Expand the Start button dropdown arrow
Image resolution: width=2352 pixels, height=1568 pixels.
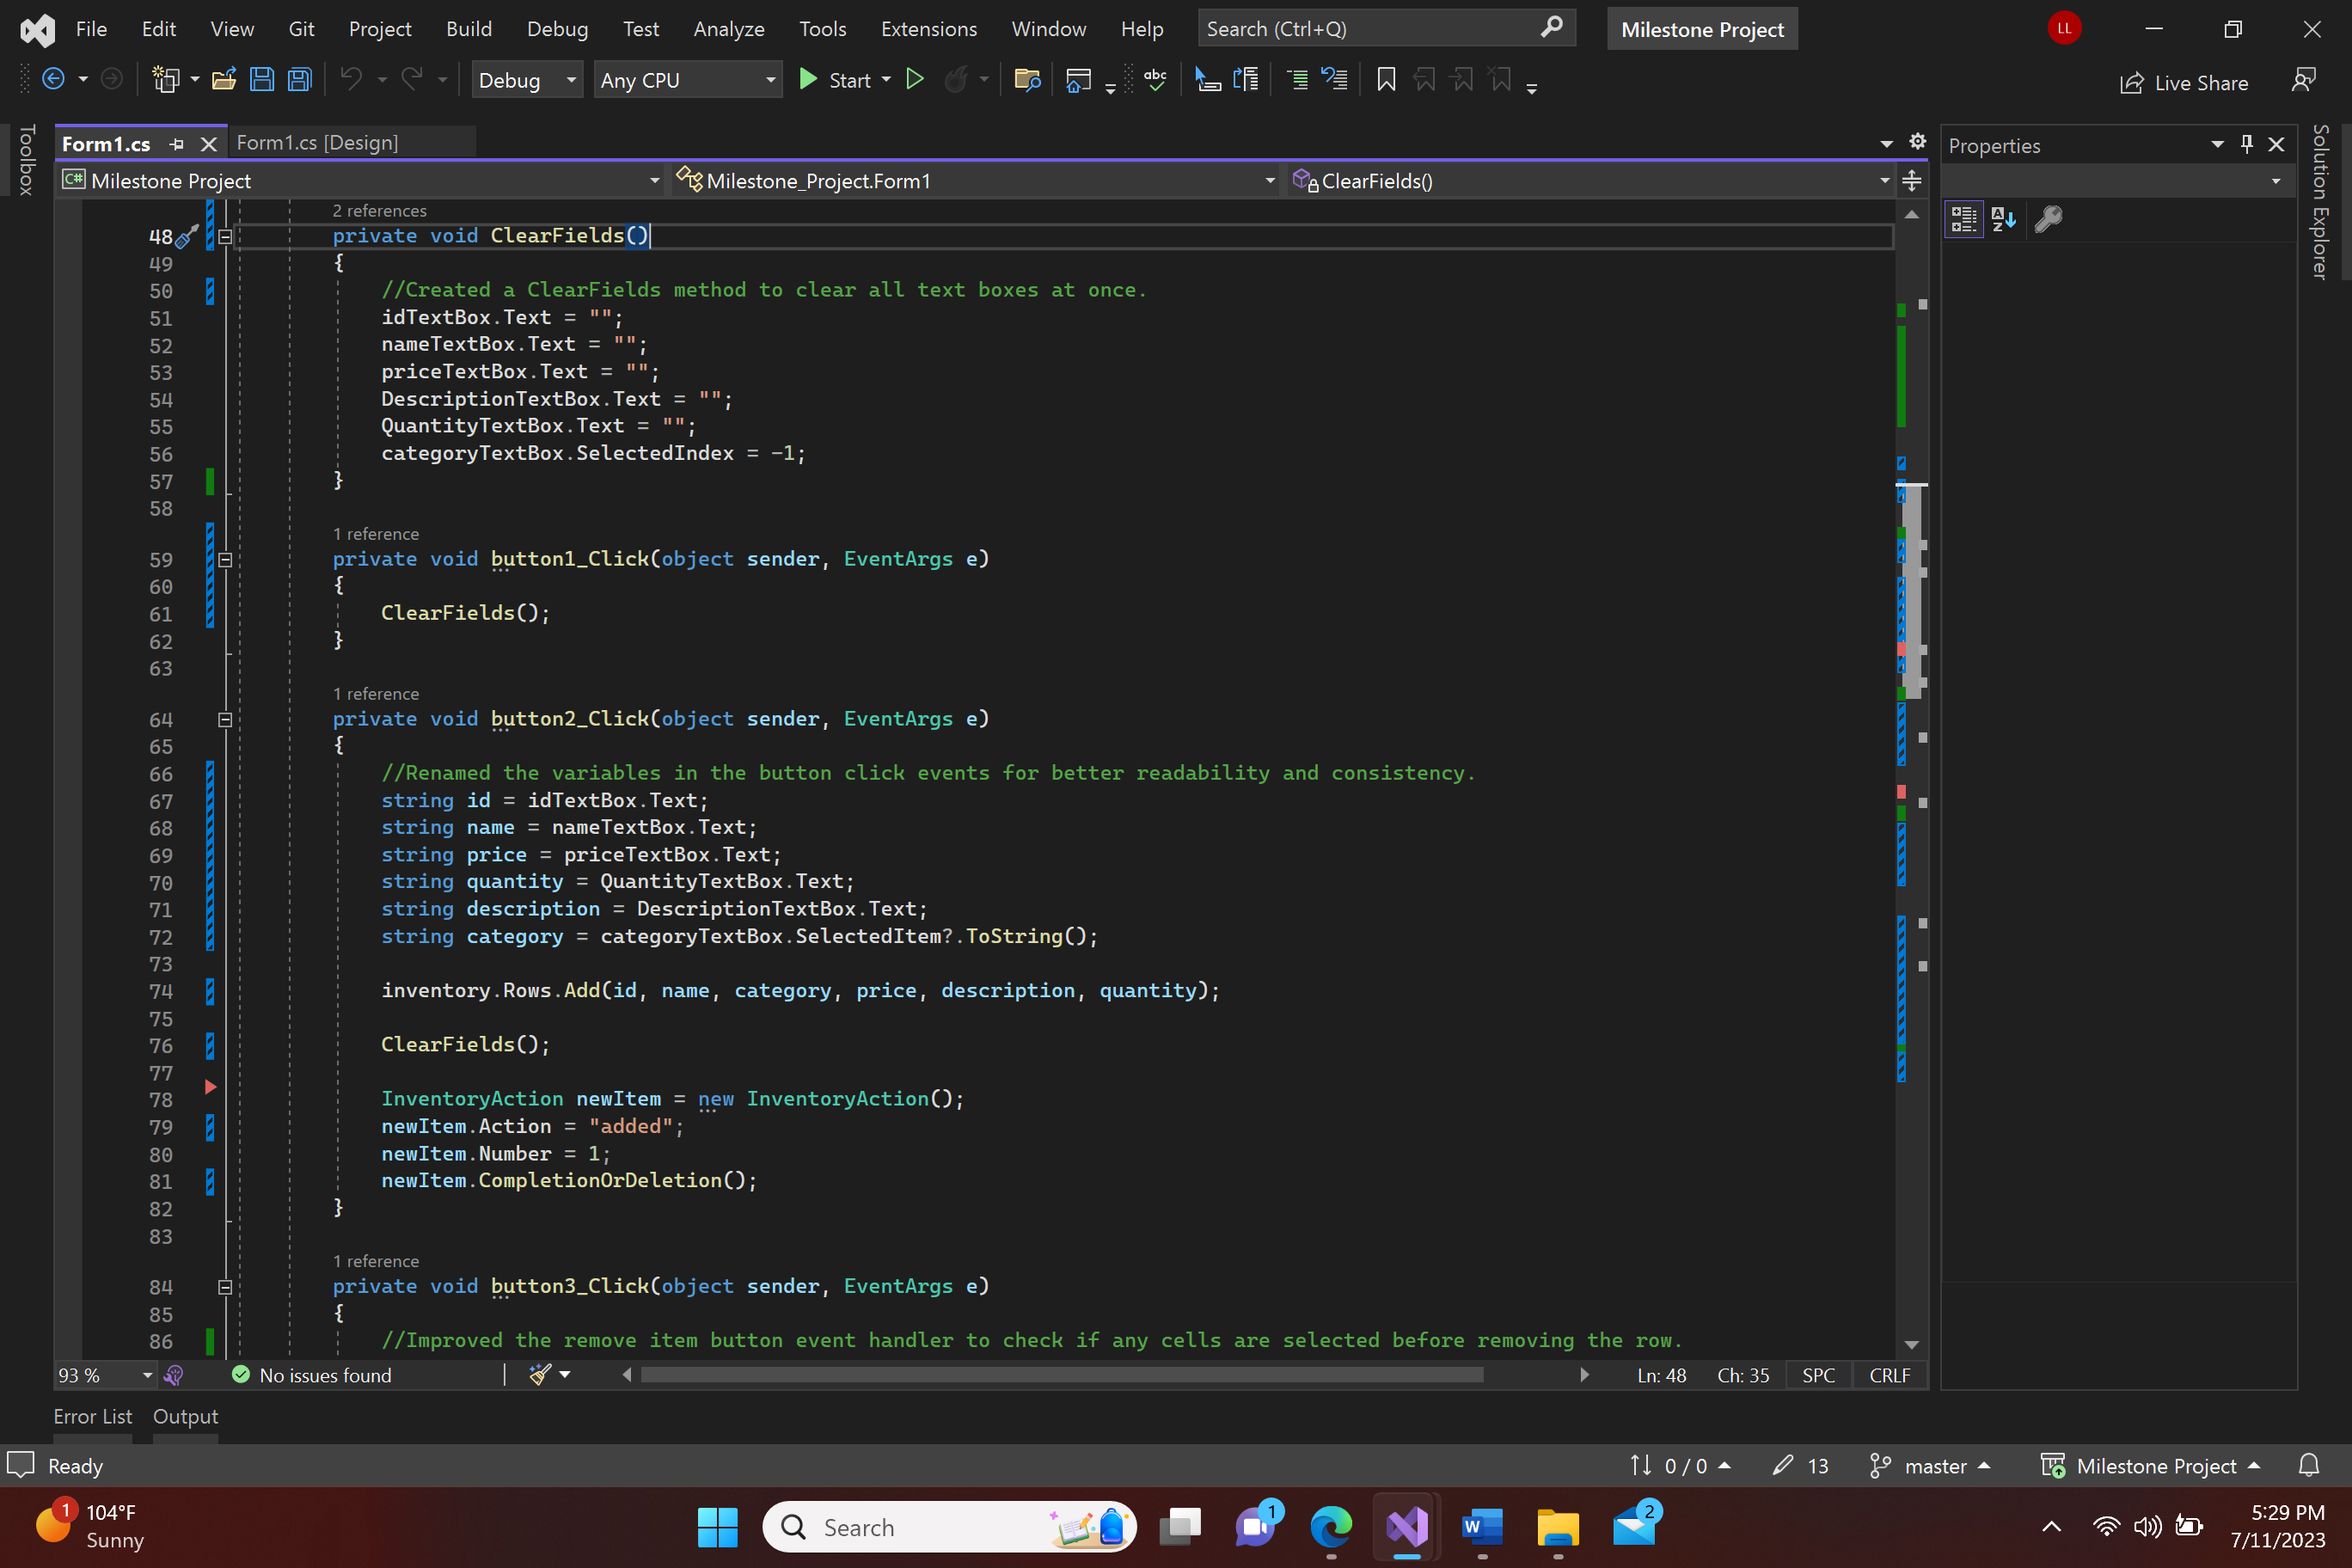[x=886, y=80]
